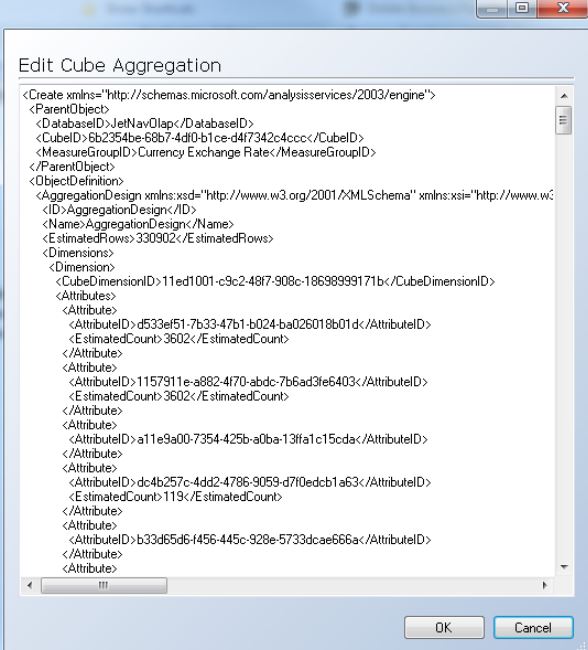Click the empty horizontal scrollbar track area
The height and width of the screenshot is (650, 588).
(x=352, y=585)
